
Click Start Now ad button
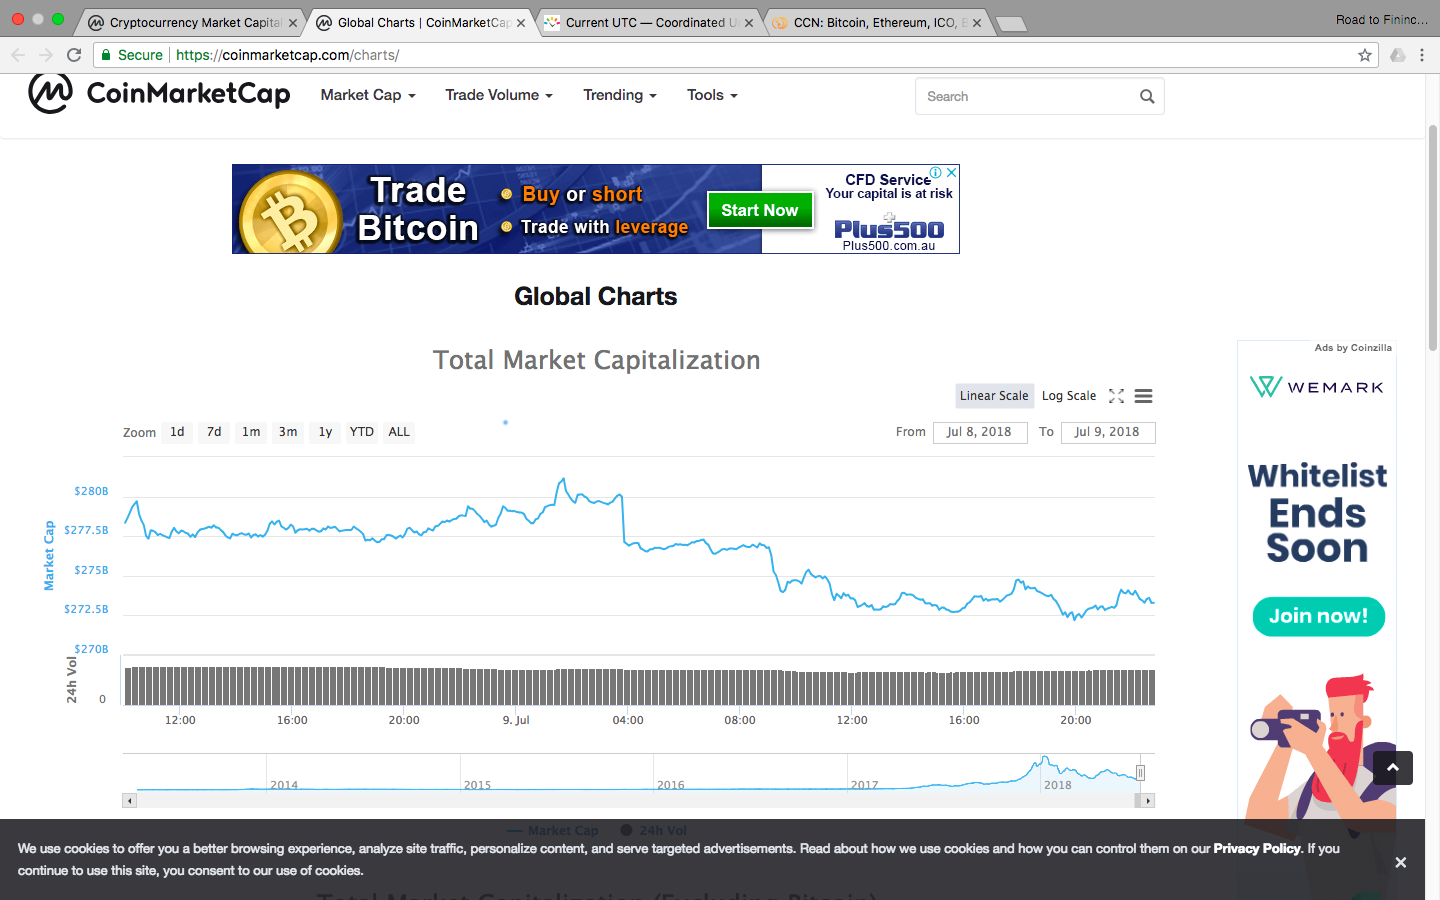[x=760, y=210]
